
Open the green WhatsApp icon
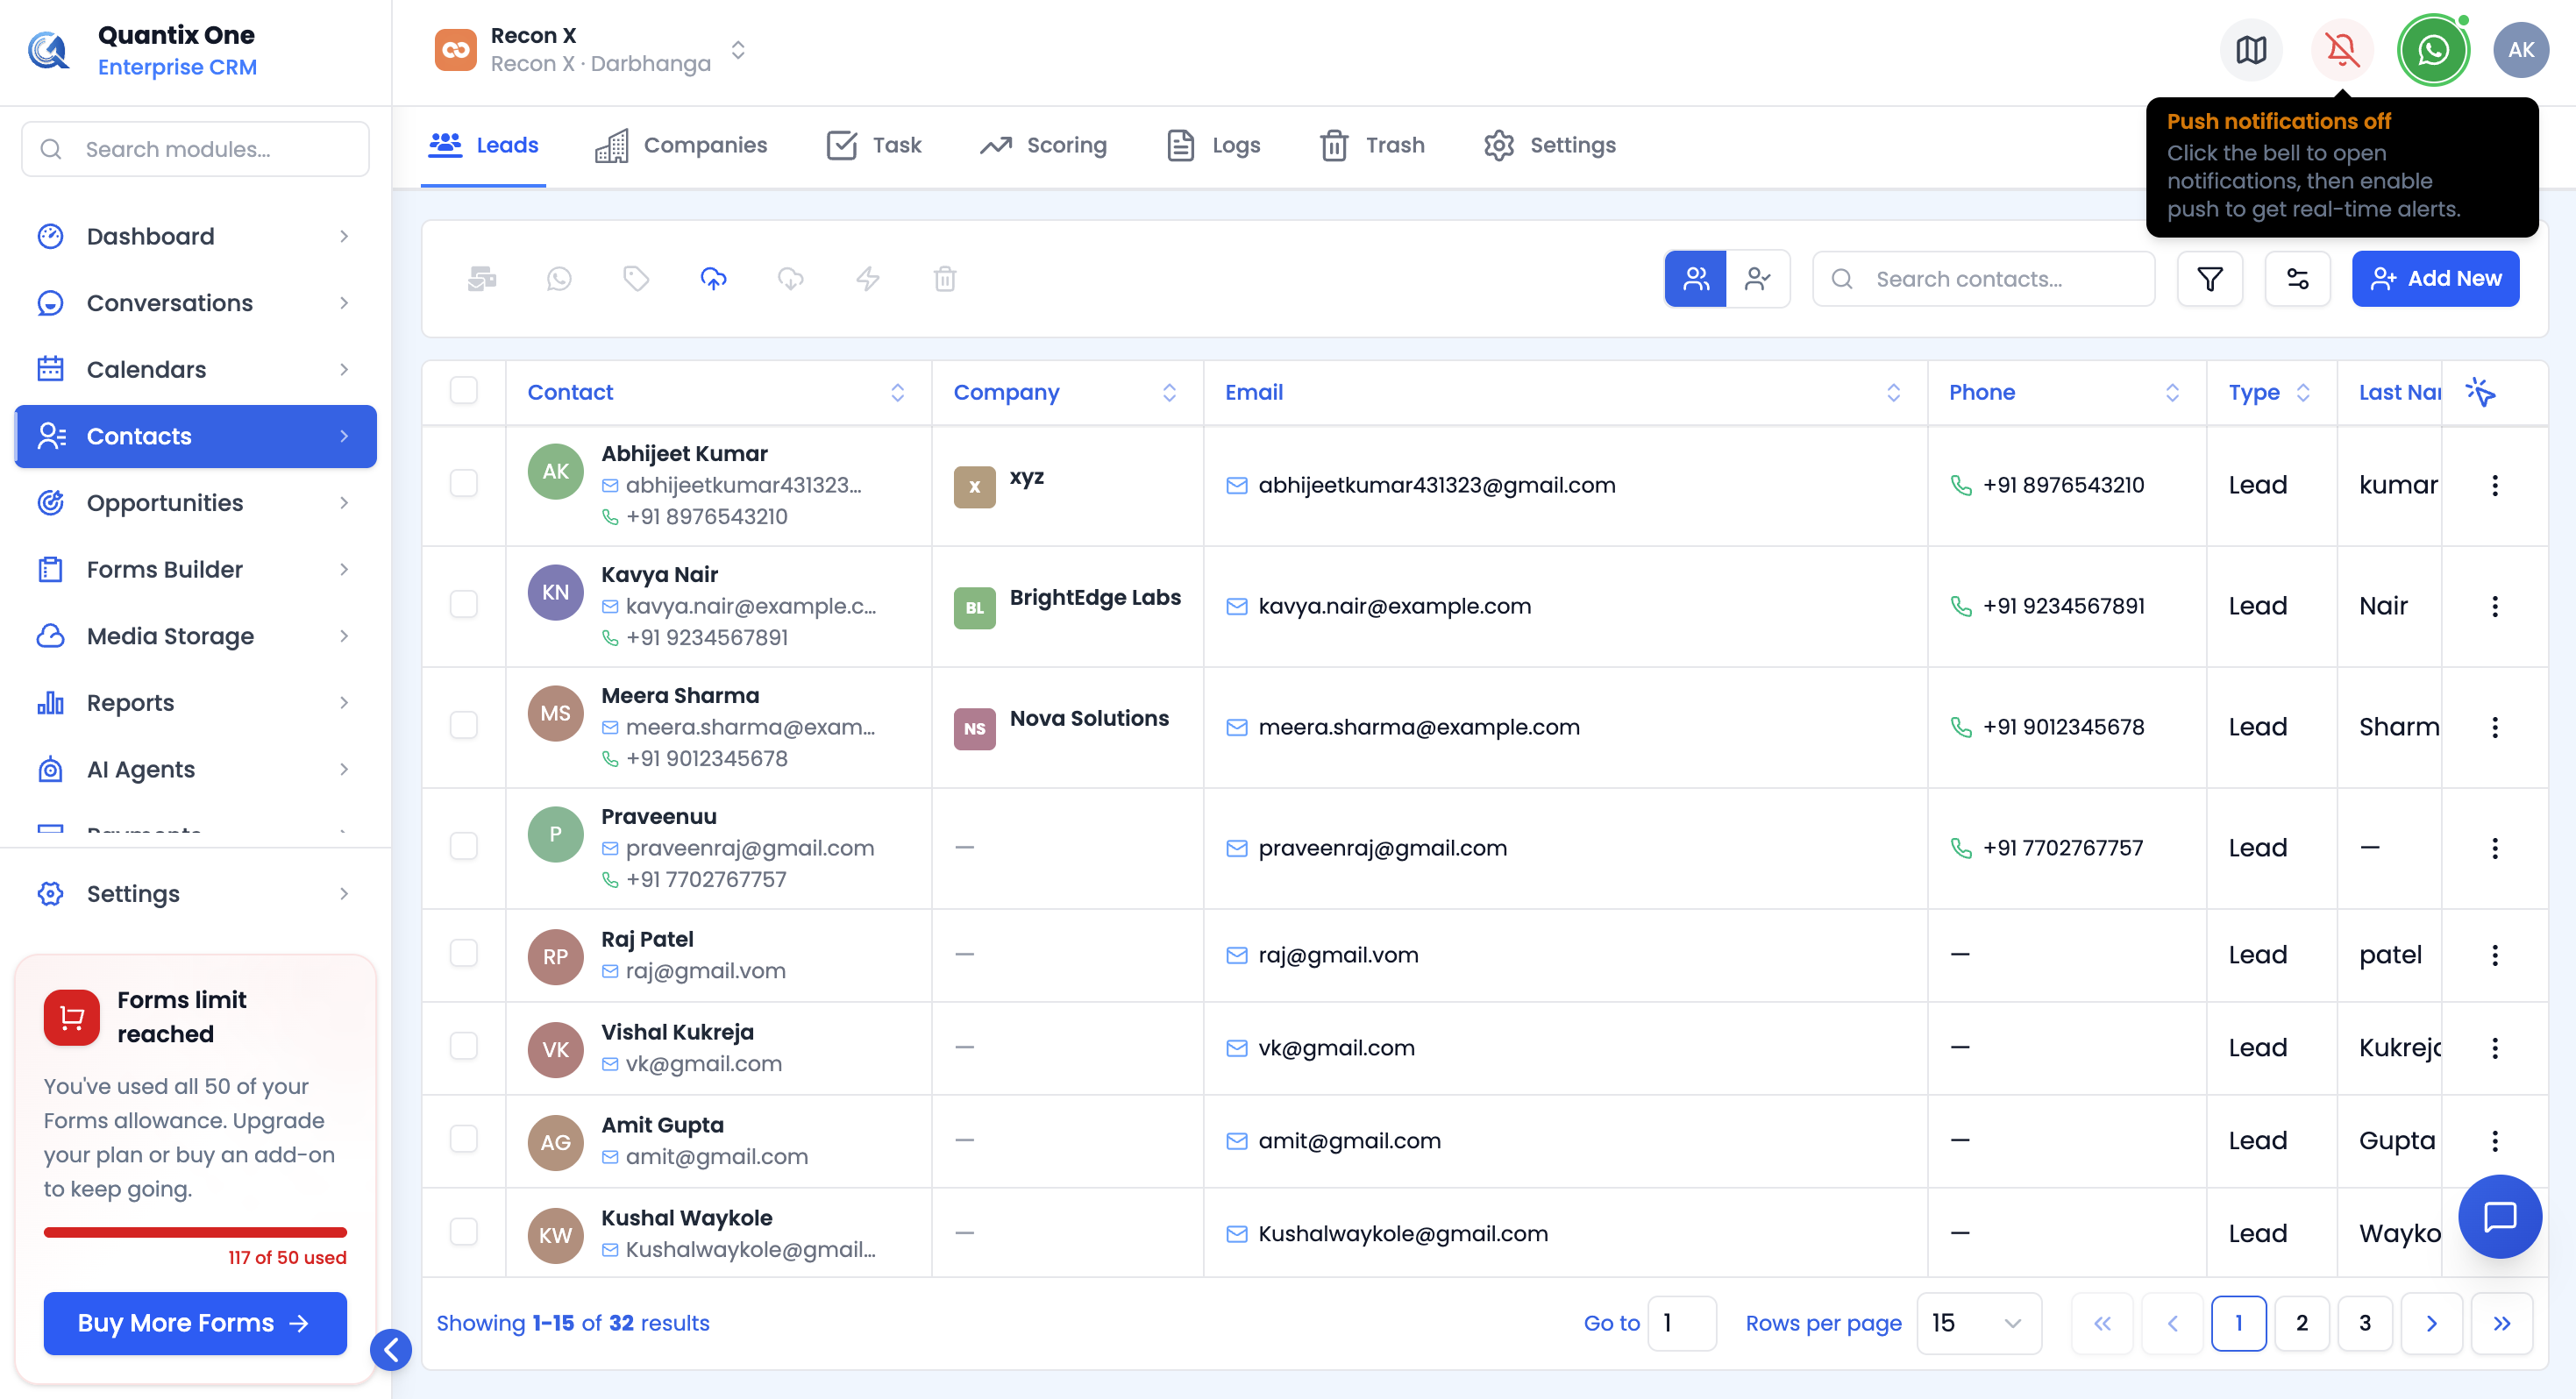click(2433, 50)
